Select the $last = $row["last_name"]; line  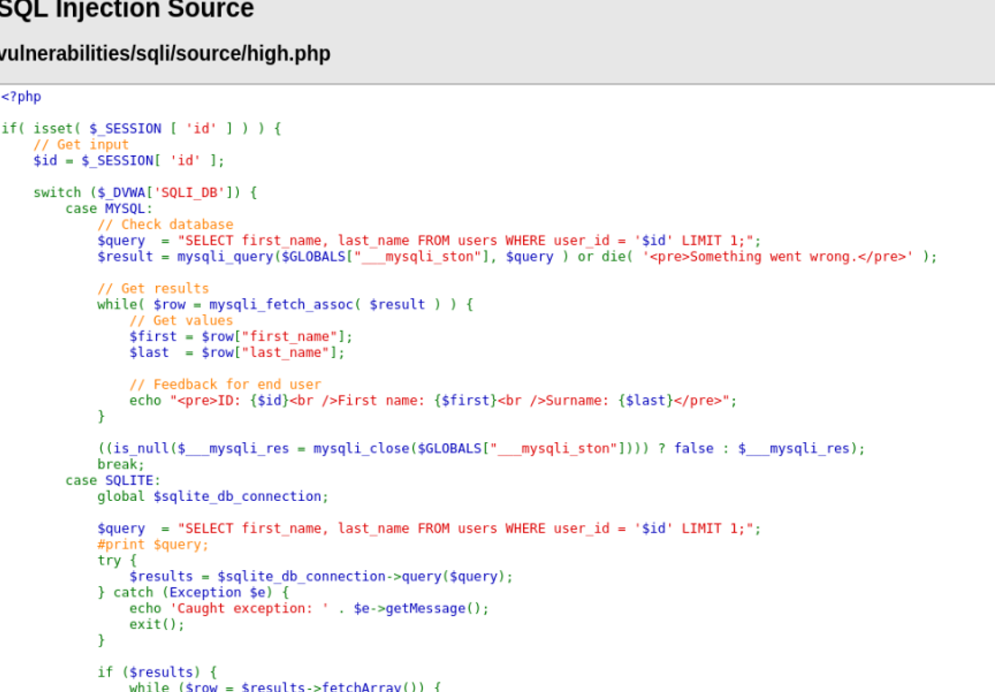237,353
